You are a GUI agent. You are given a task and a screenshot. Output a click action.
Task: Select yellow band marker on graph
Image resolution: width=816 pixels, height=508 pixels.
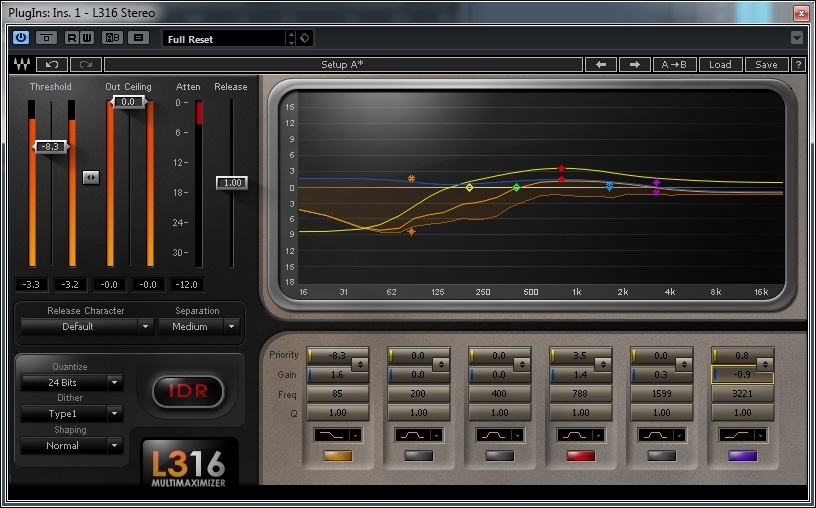469,187
